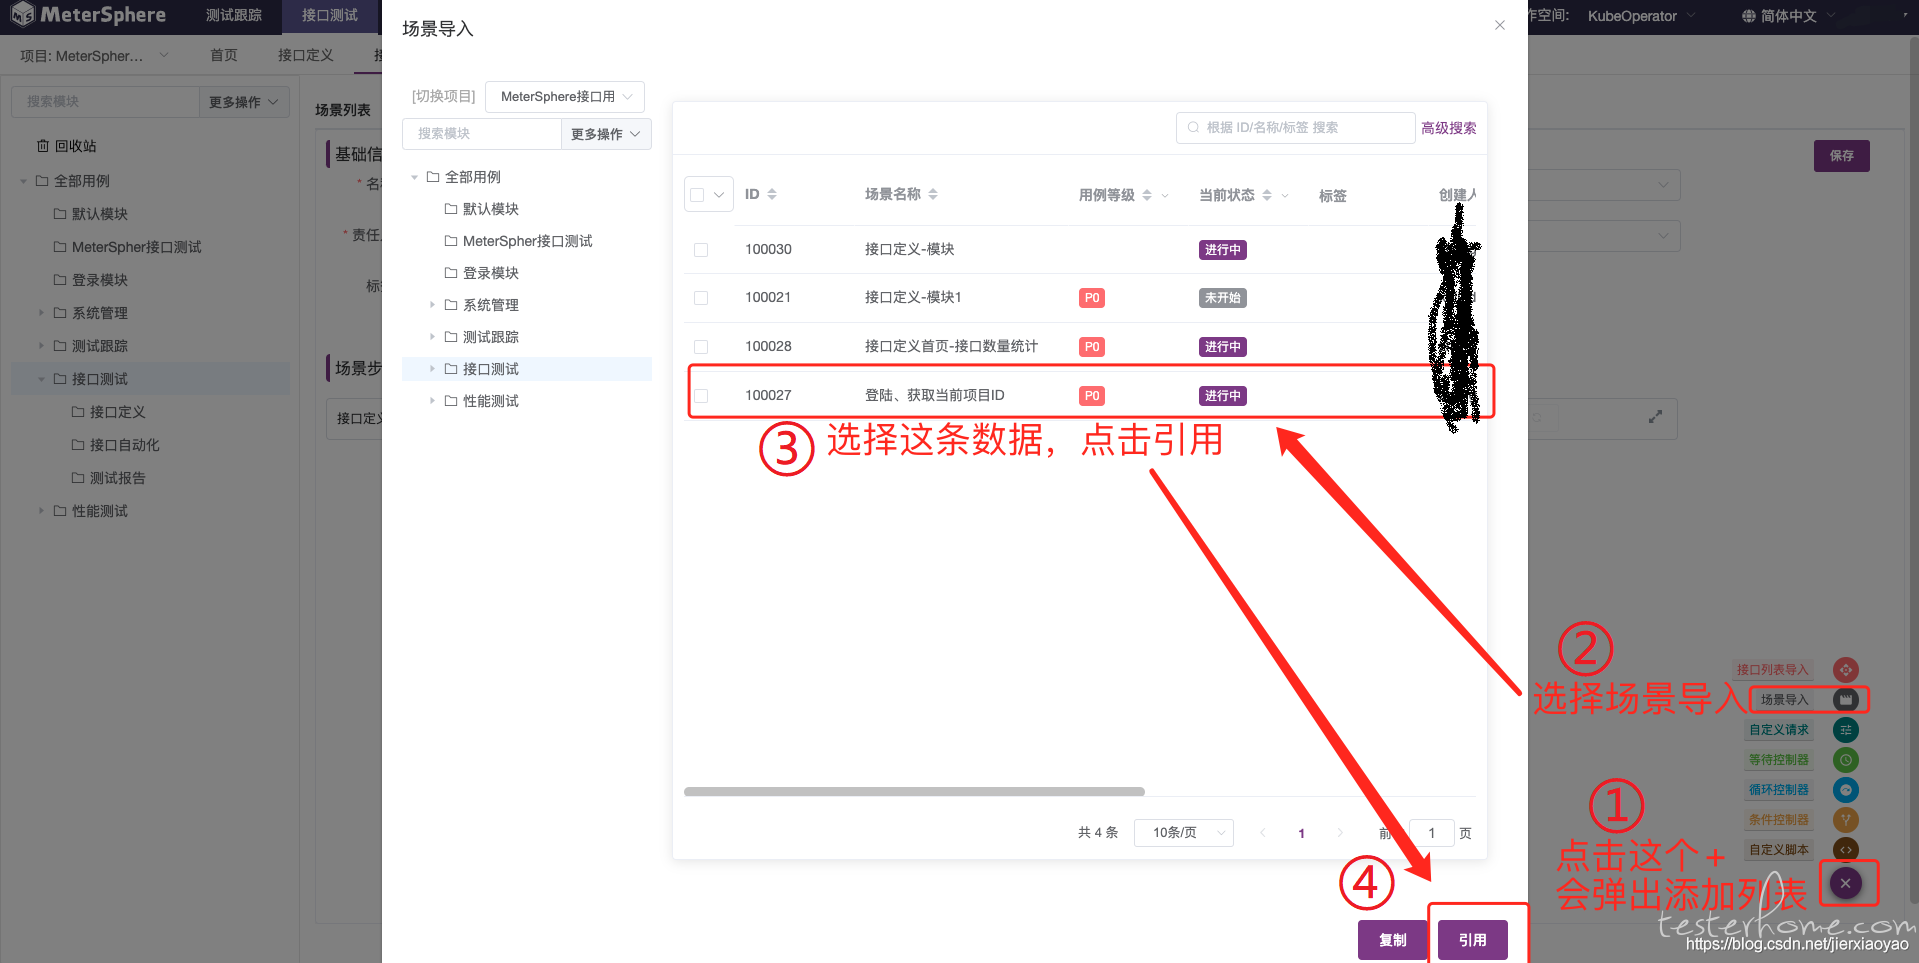Click the 自定义请求 label button
1919x963 pixels.
point(1778,730)
